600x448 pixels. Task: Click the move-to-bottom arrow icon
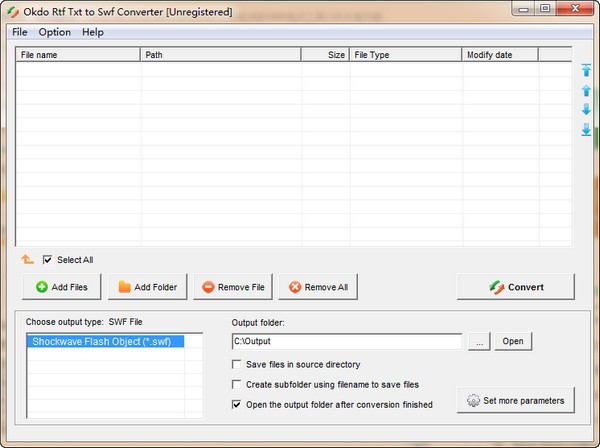586,129
